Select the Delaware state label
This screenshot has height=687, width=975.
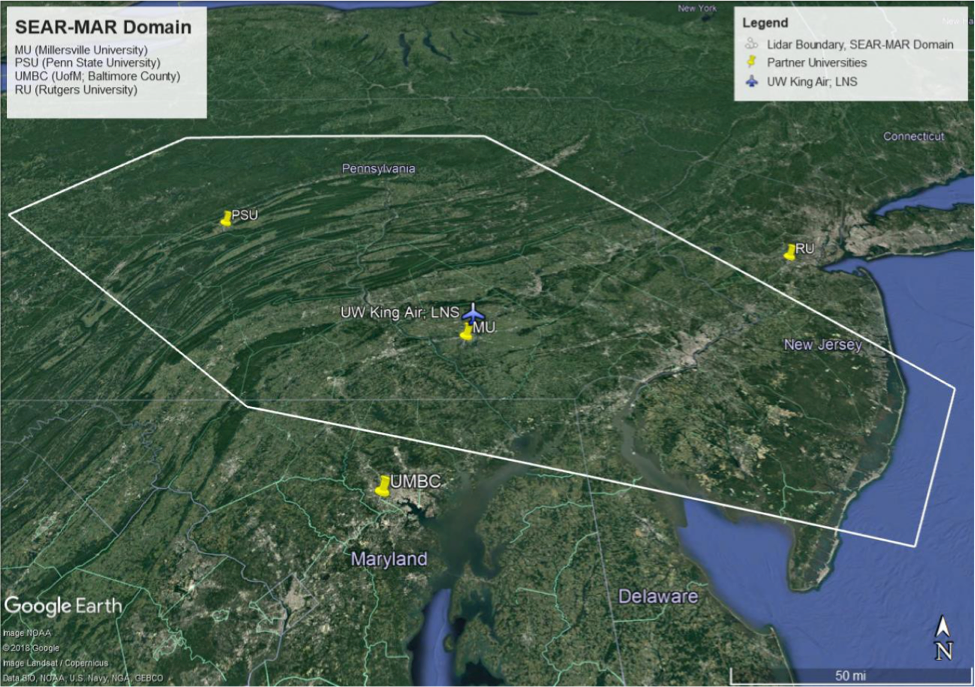click(656, 597)
